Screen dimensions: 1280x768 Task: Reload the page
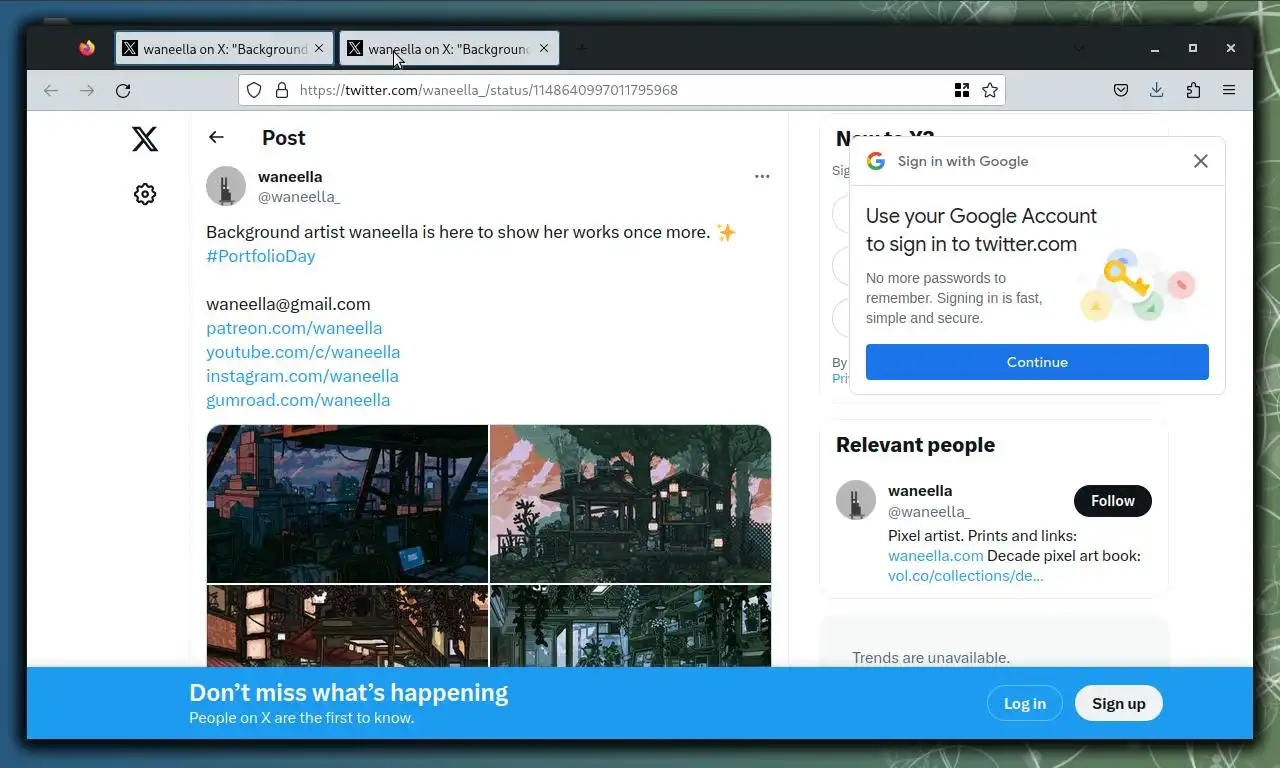coord(123,90)
